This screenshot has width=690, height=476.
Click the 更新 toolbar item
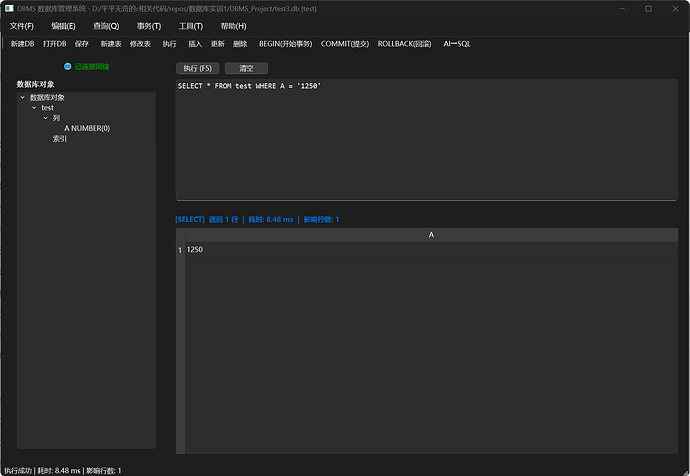217,44
